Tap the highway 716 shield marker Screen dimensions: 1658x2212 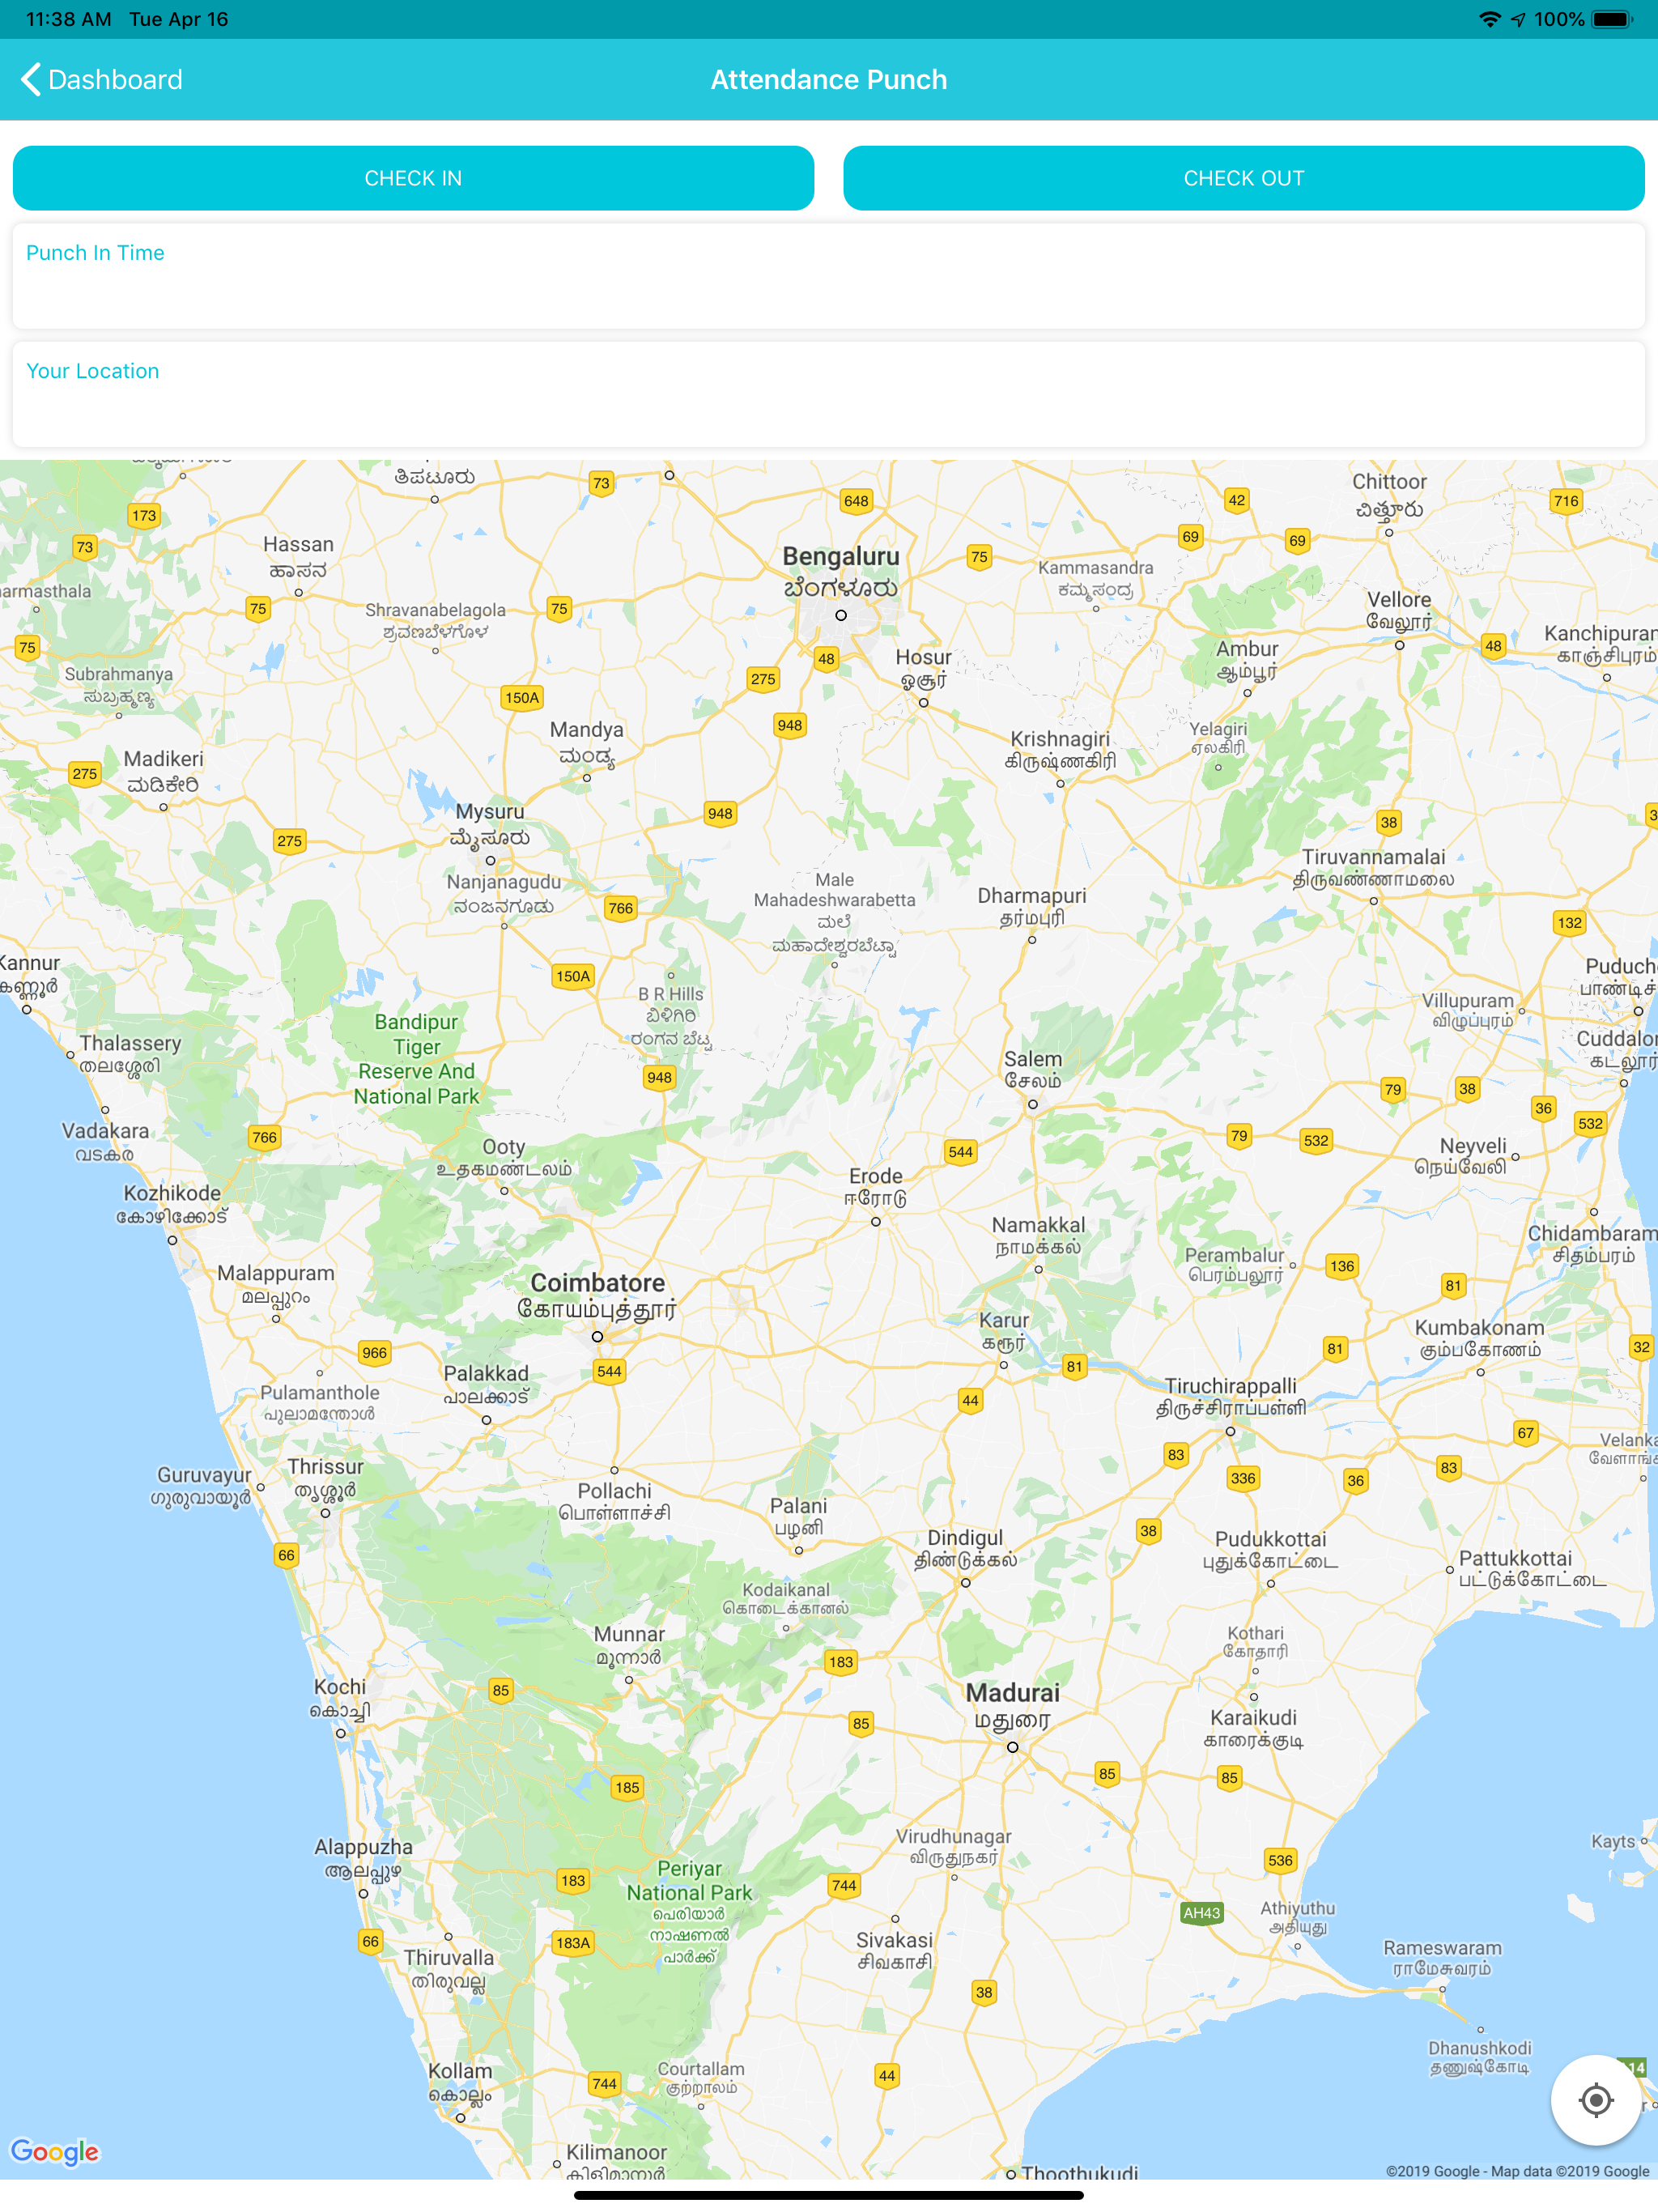(1566, 501)
